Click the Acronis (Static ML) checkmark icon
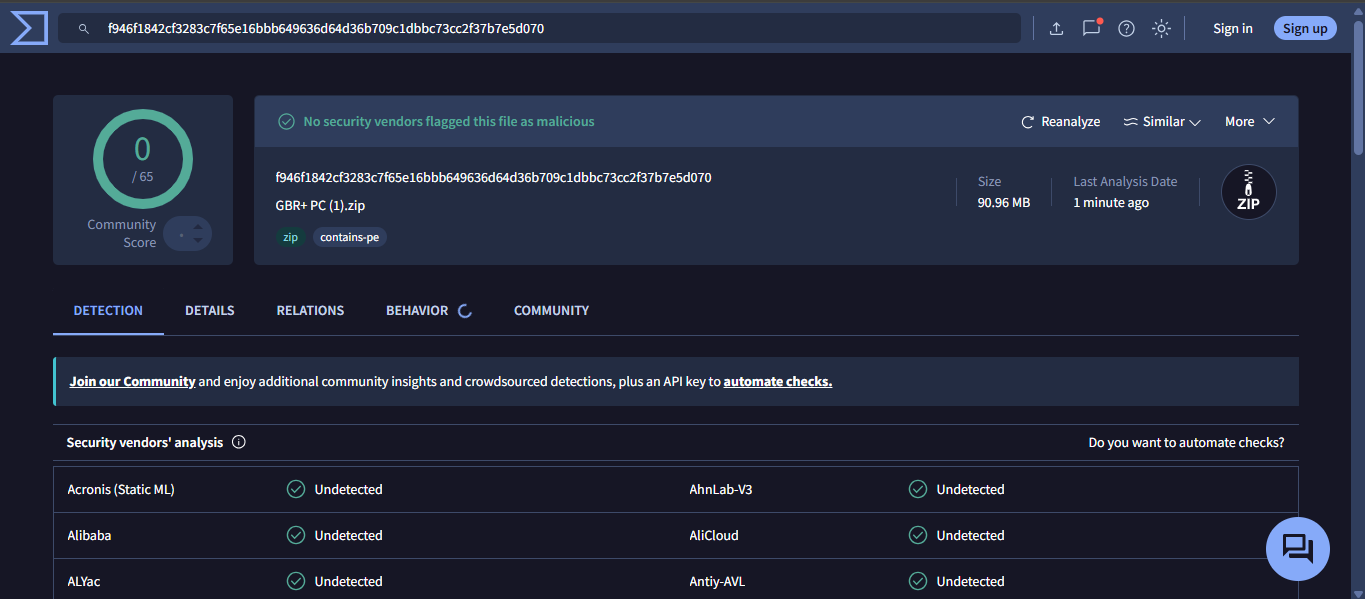1365x599 pixels. point(296,489)
